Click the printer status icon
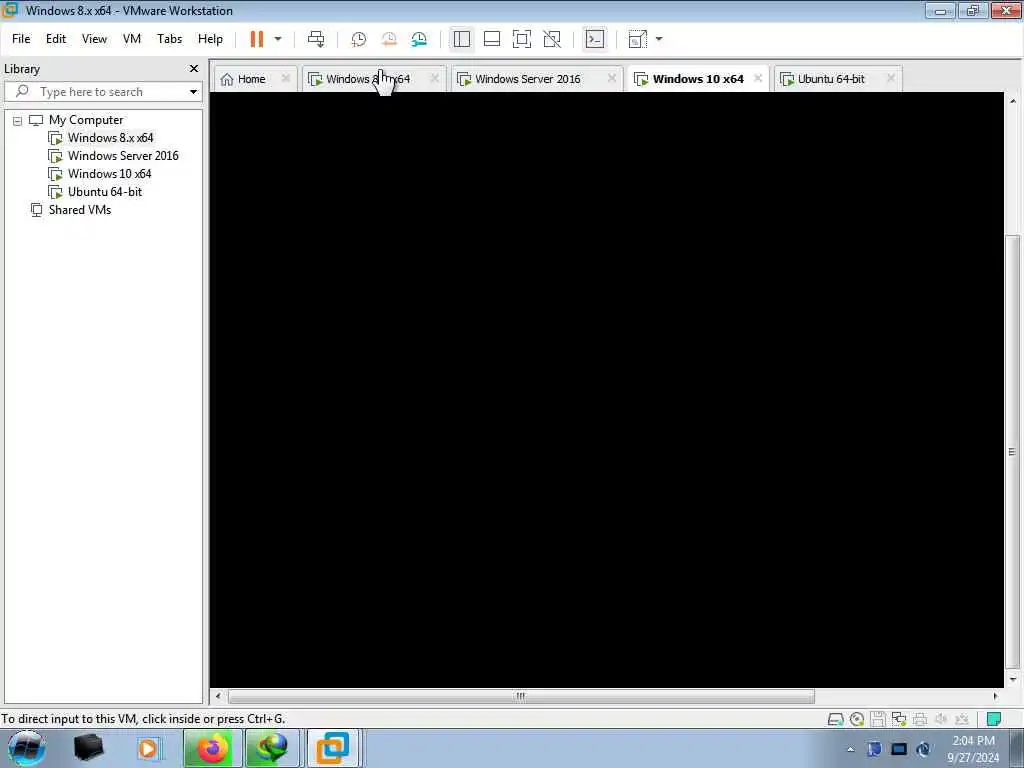The image size is (1024, 768). click(920, 720)
